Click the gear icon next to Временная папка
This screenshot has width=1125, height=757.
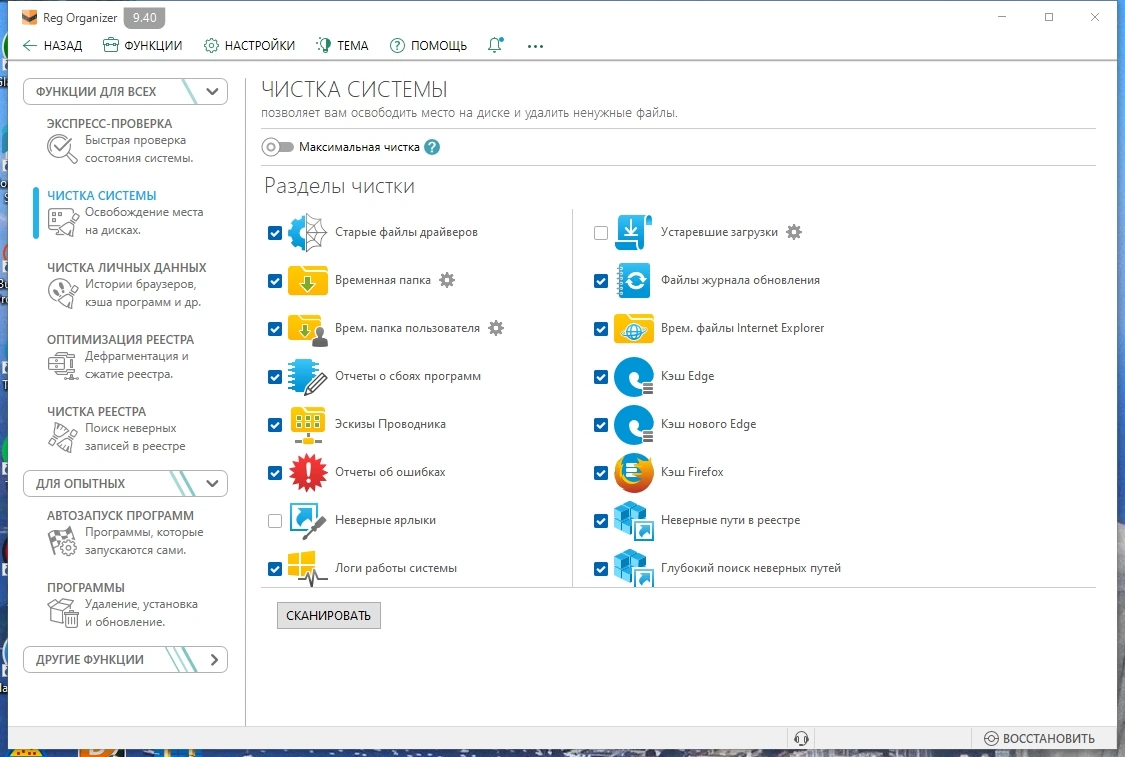pyautogui.click(x=447, y=280)
